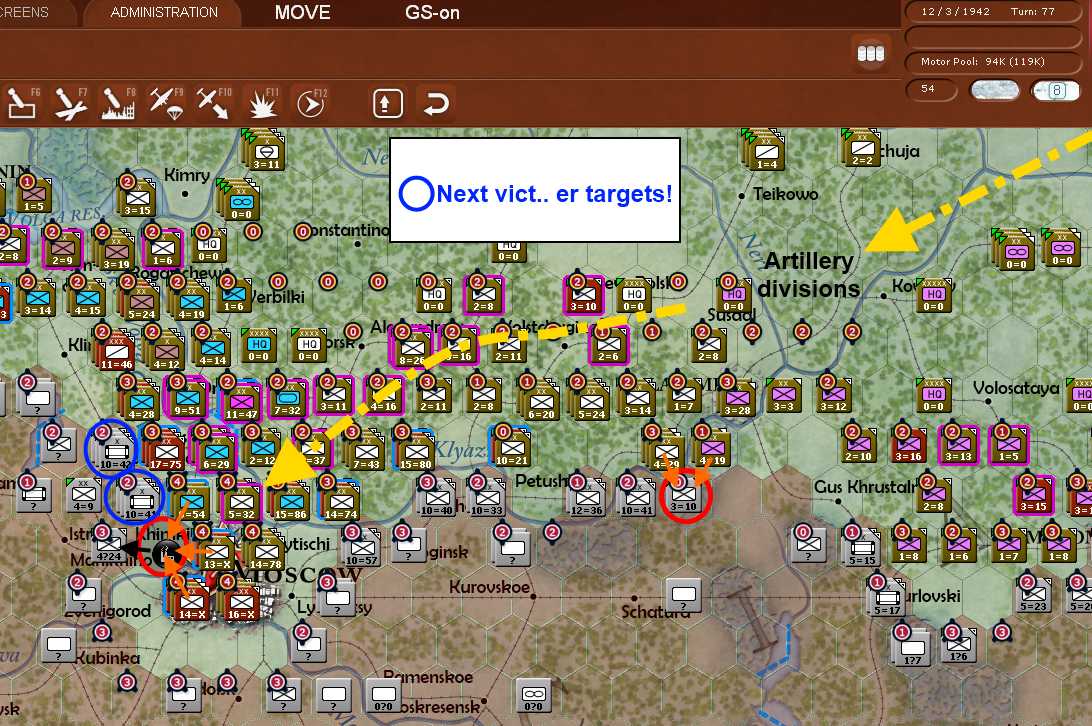
Task: Select the 3=13 magenta unit counter
Action: click(x=958, y=445)
